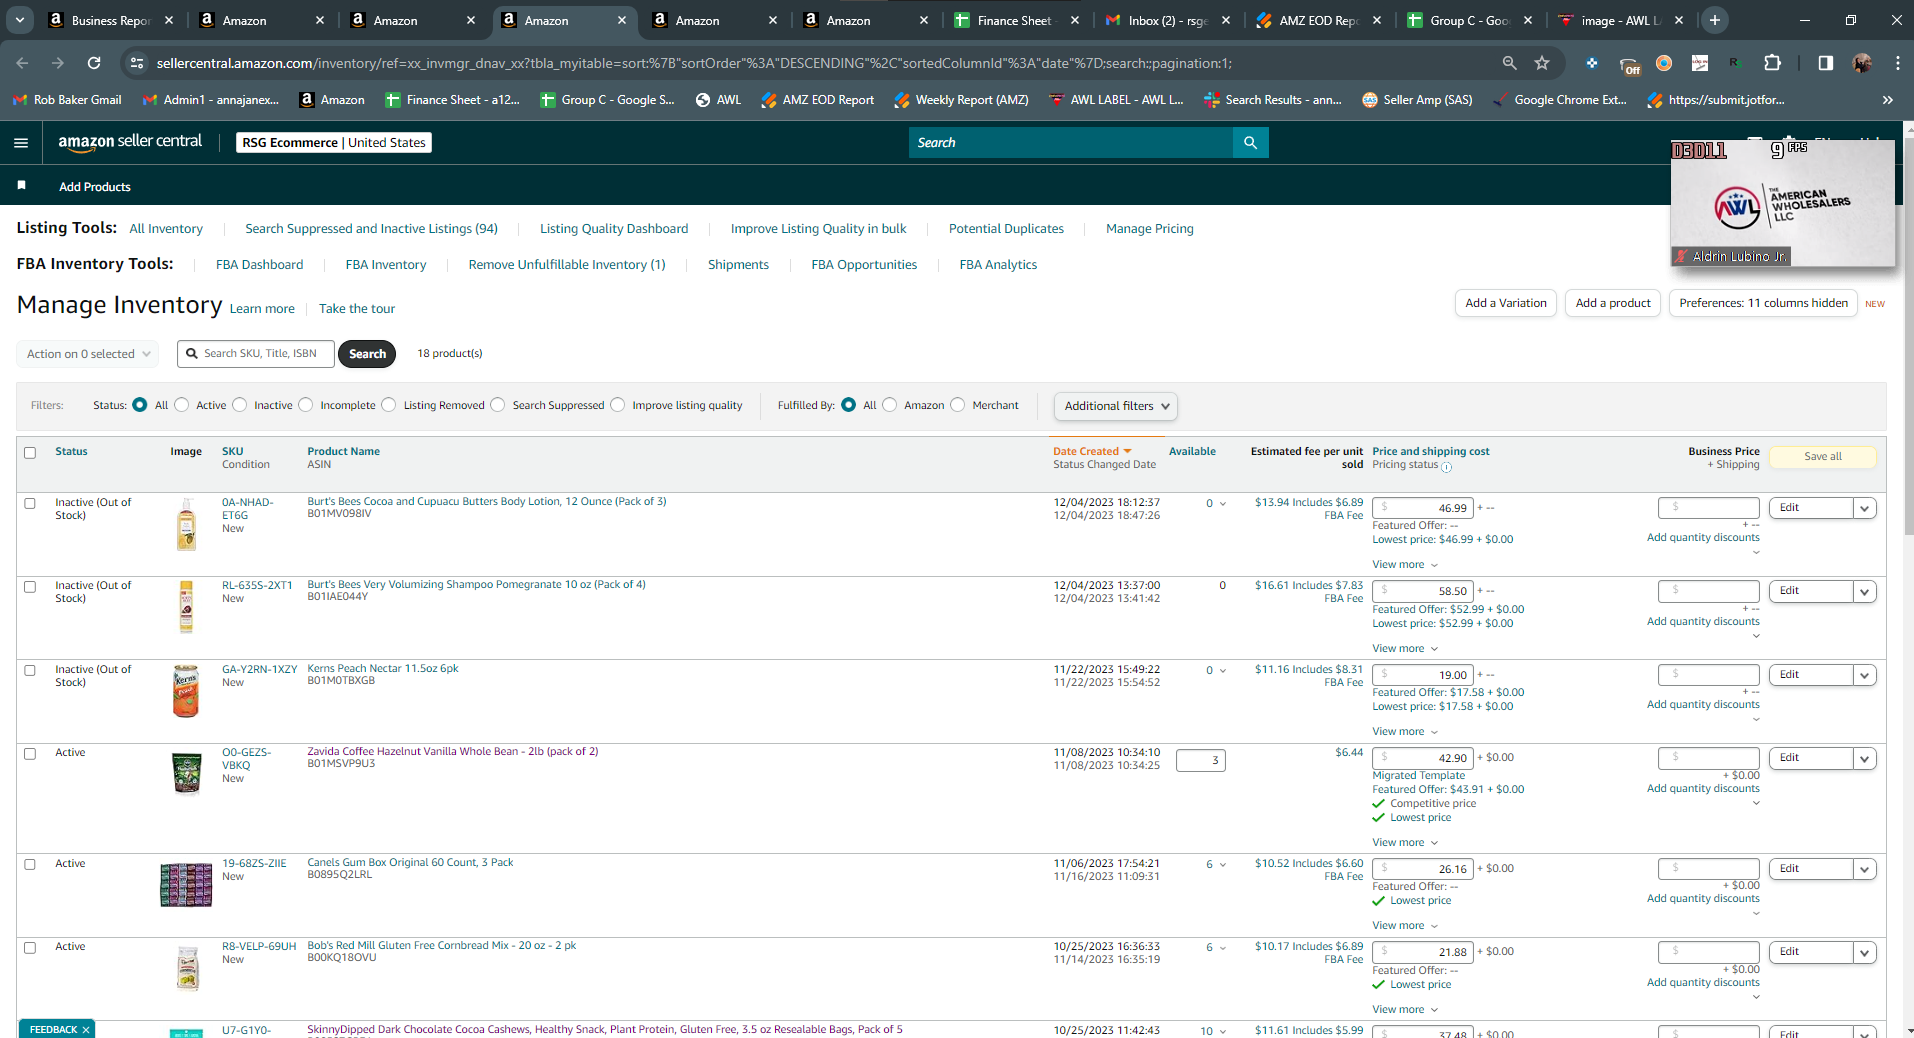Click the site information icon in address bar
Viewport: 1914px width, 1038px height.
[x=137, y=63]
